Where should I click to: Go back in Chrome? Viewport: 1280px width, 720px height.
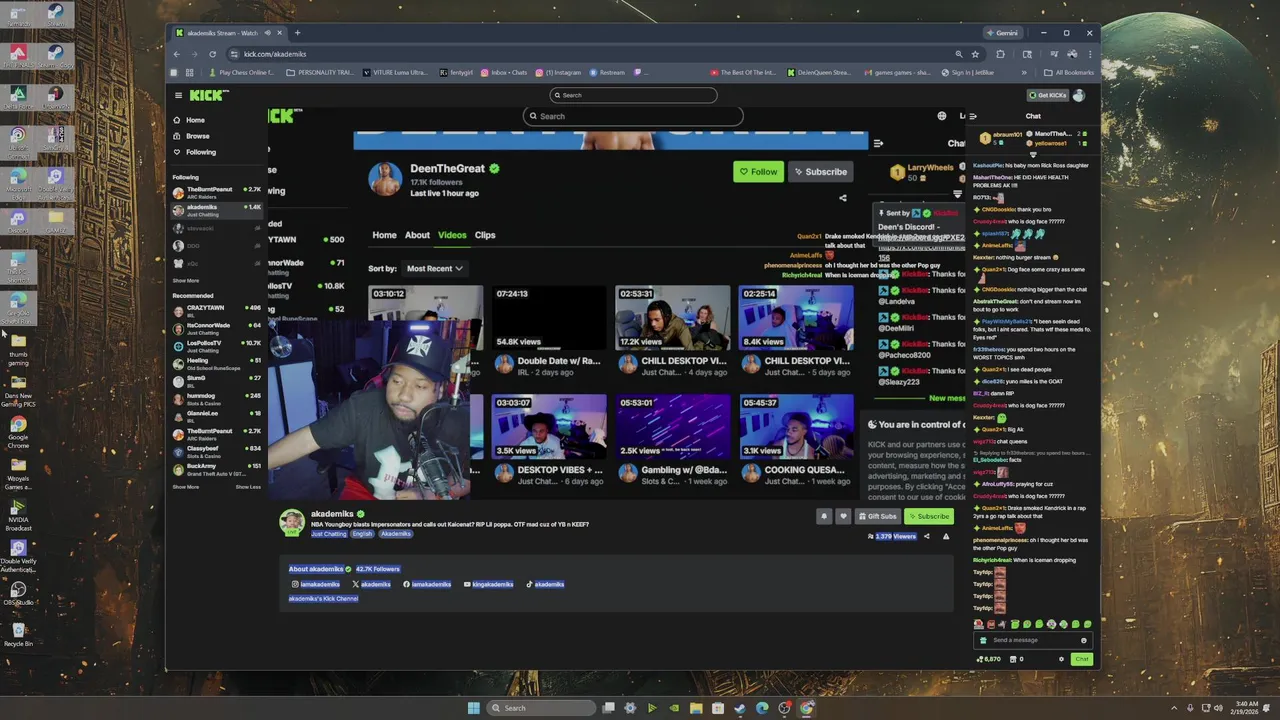point(176,54)
